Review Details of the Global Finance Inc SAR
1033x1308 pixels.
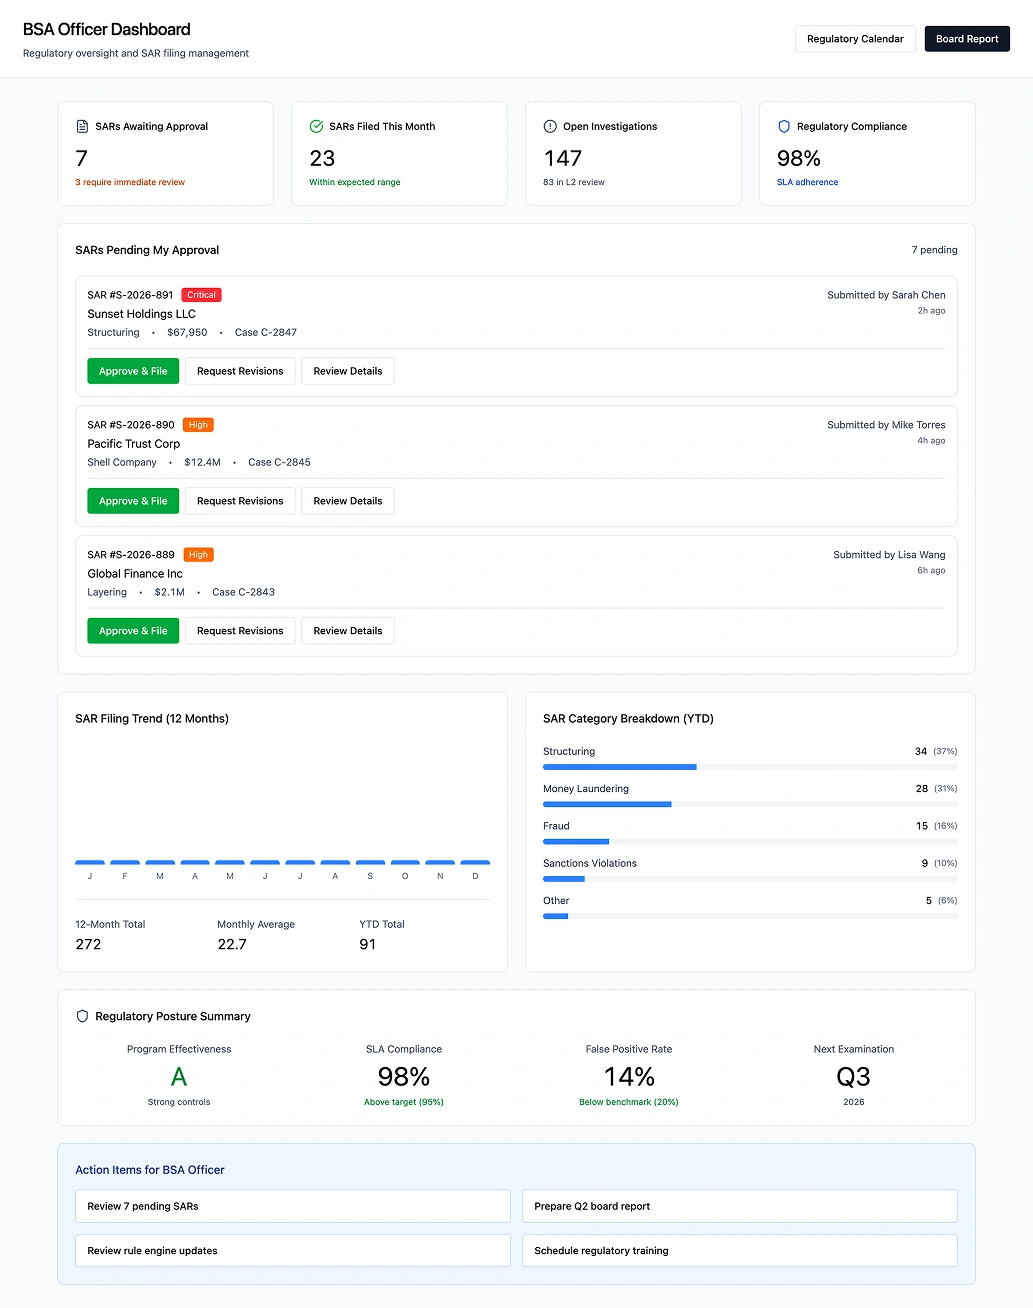[347, 630]
